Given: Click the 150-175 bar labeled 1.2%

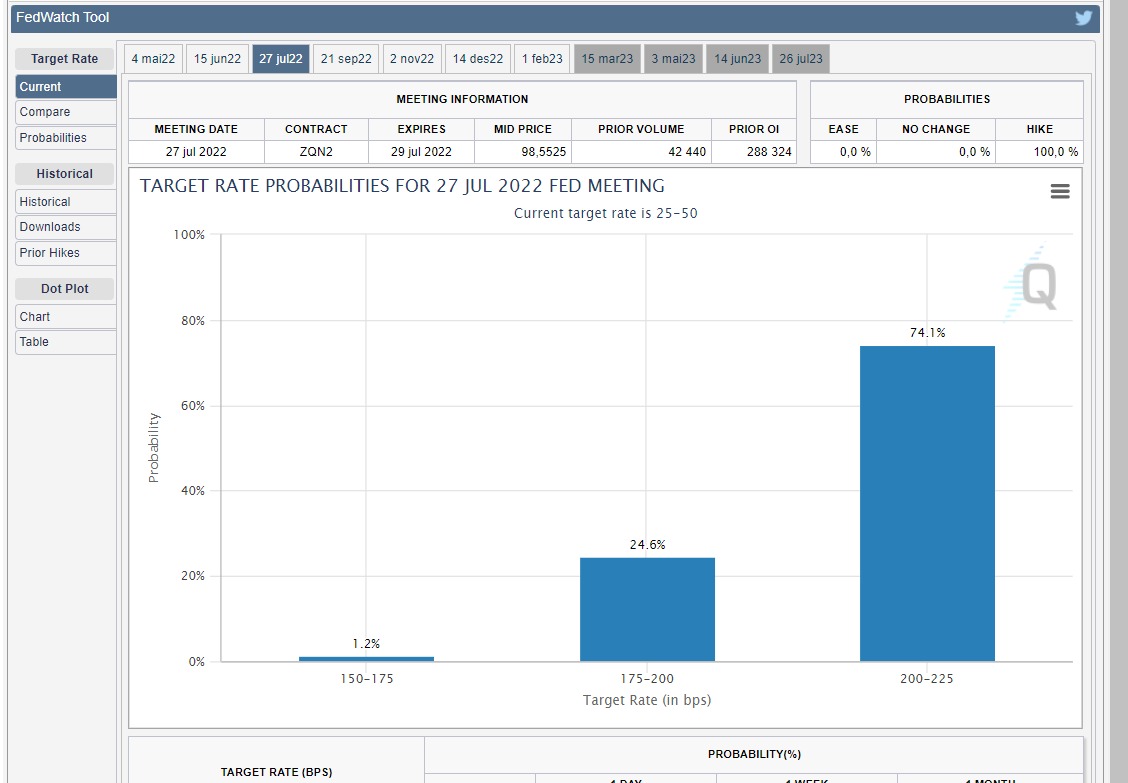Looking at the screenshot, I should pos(366,658).
